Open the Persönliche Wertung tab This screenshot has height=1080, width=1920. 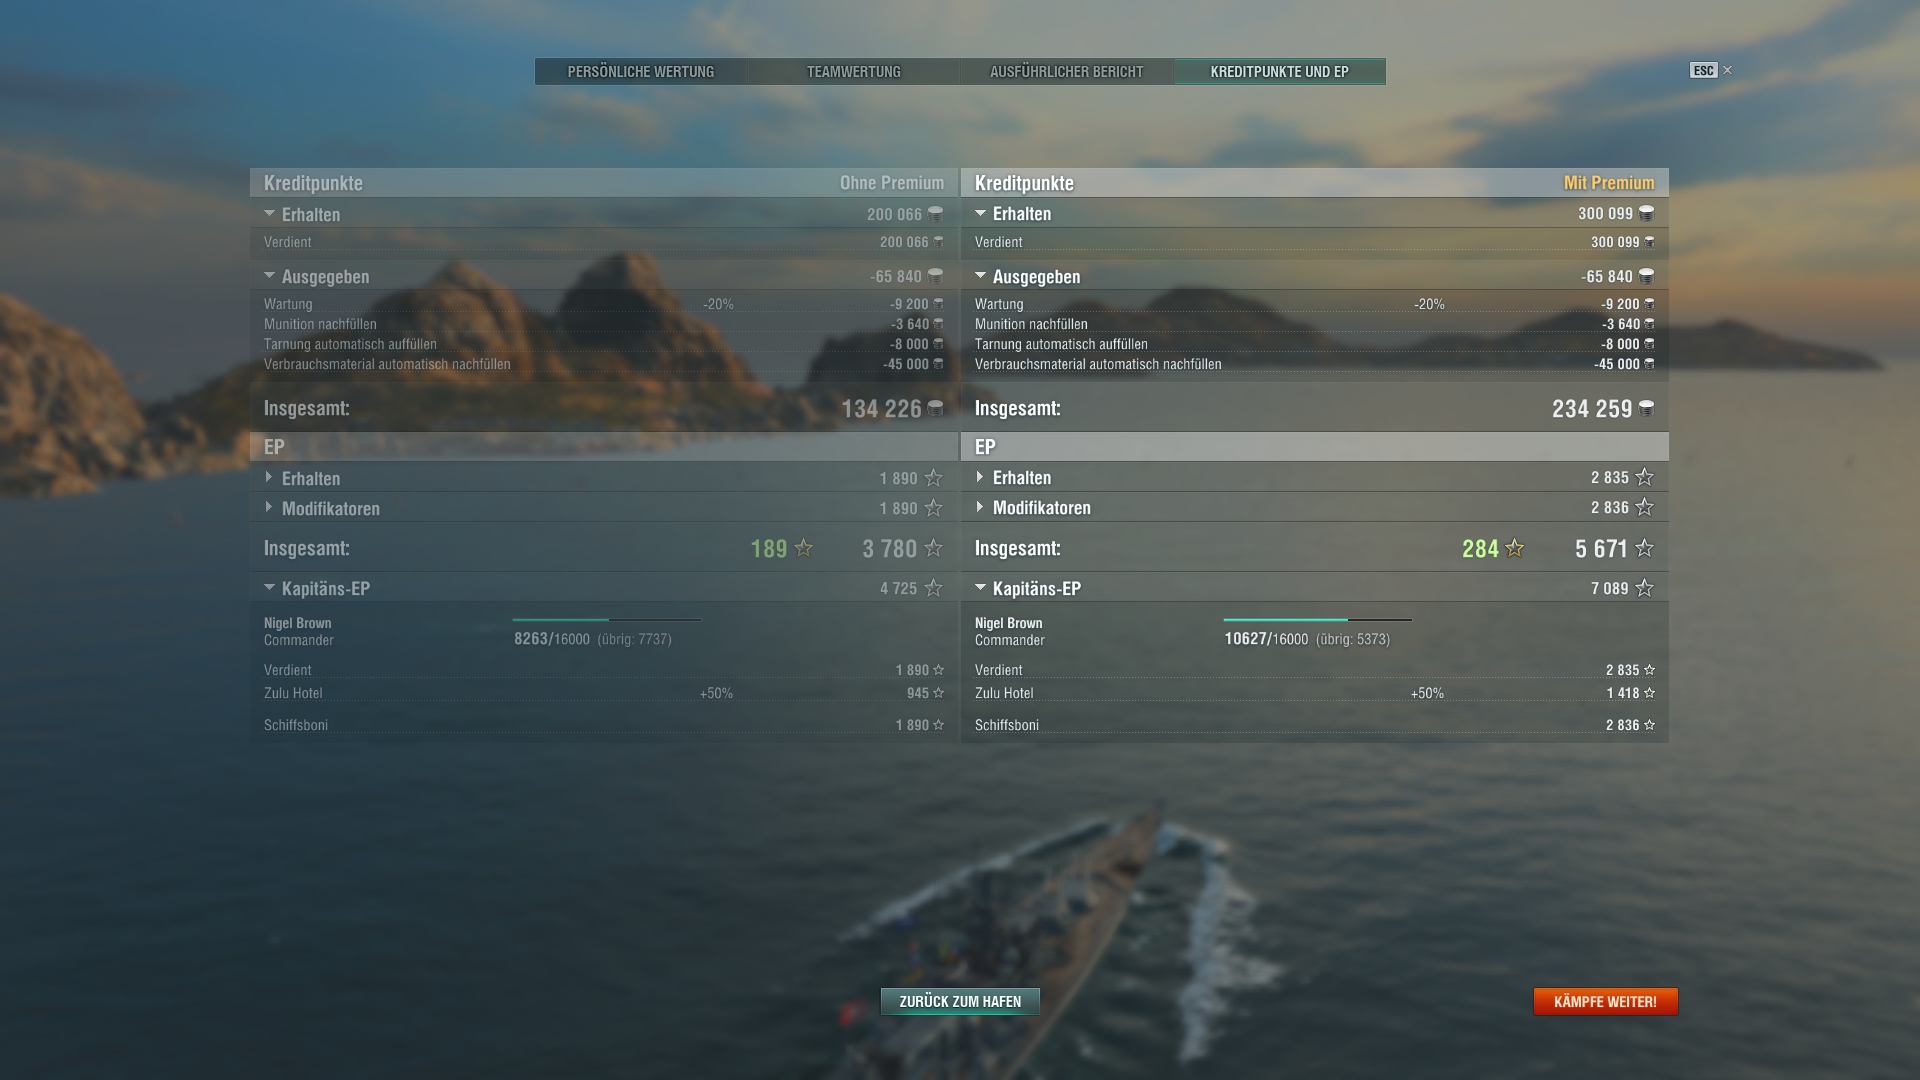click(641, 71)
